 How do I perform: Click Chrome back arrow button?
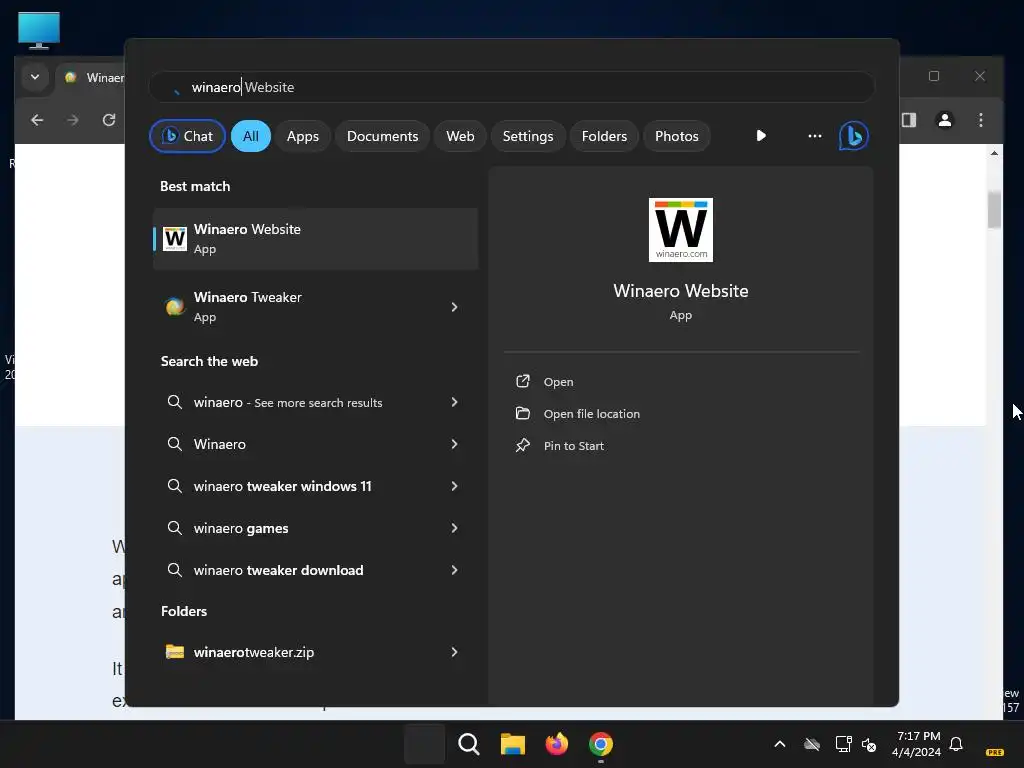(37, 120)
